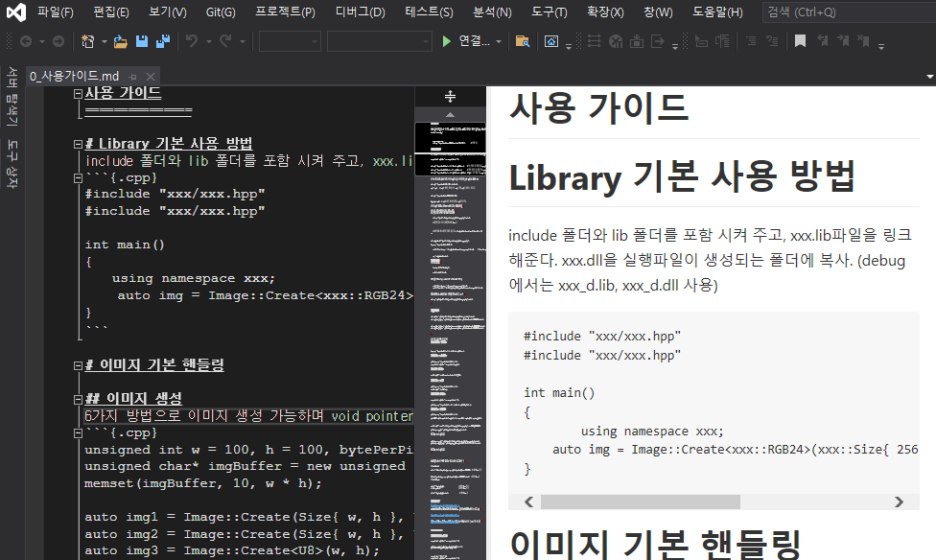936x560 pixels.
Task: Open the 파일(F) menu
Action: point(56,12)
